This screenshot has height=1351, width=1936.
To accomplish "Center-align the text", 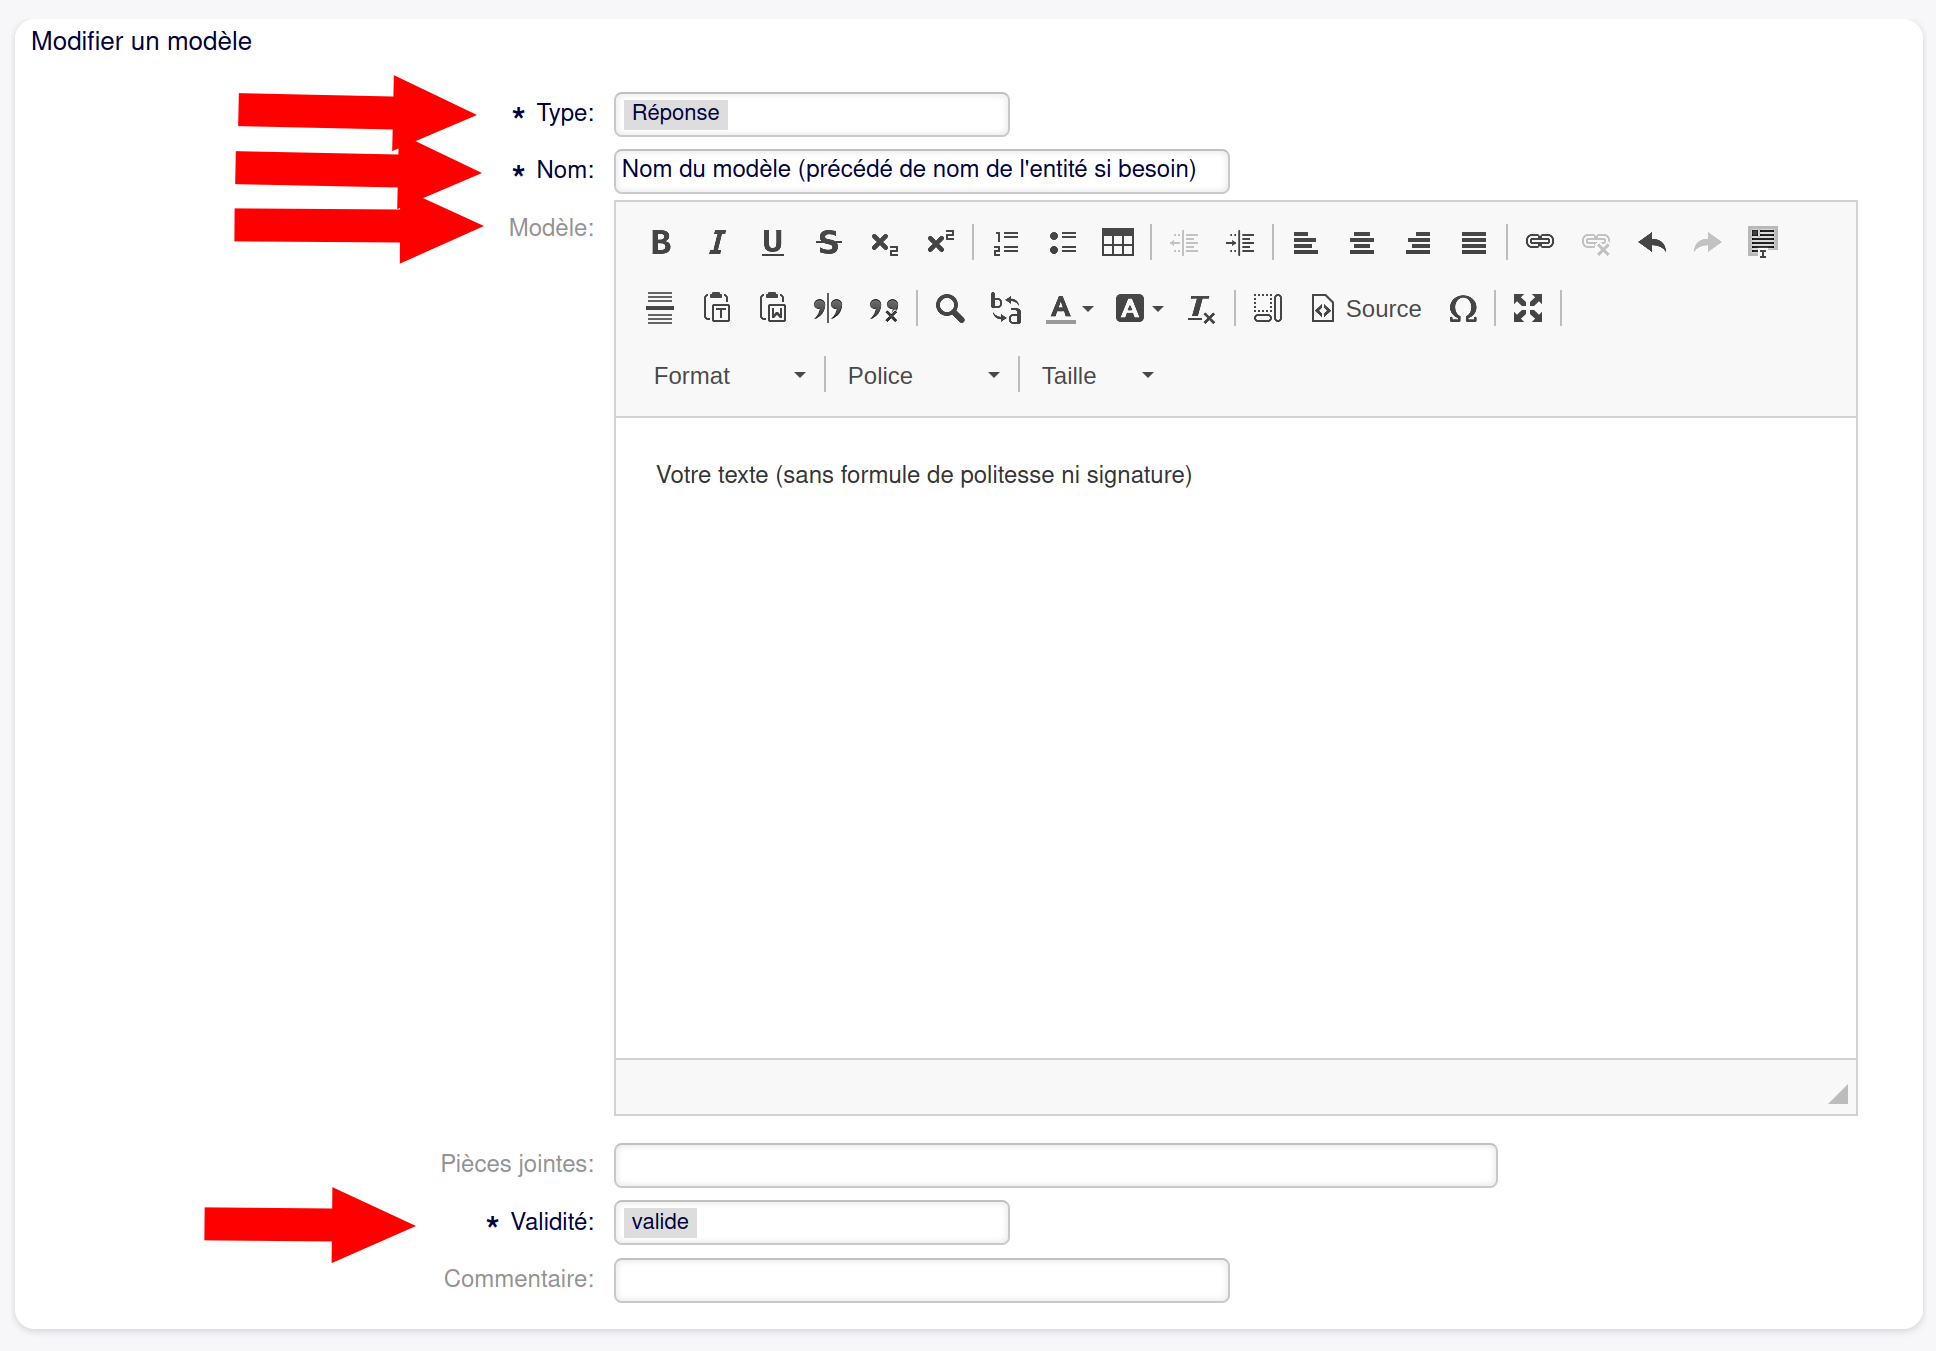I will pos(1361,243).
